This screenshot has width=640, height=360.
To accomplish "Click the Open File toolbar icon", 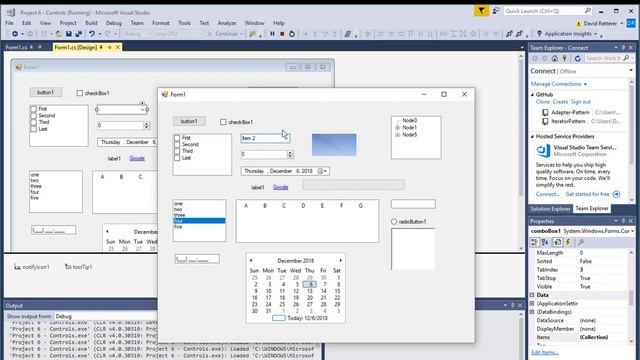I will 59,34.
